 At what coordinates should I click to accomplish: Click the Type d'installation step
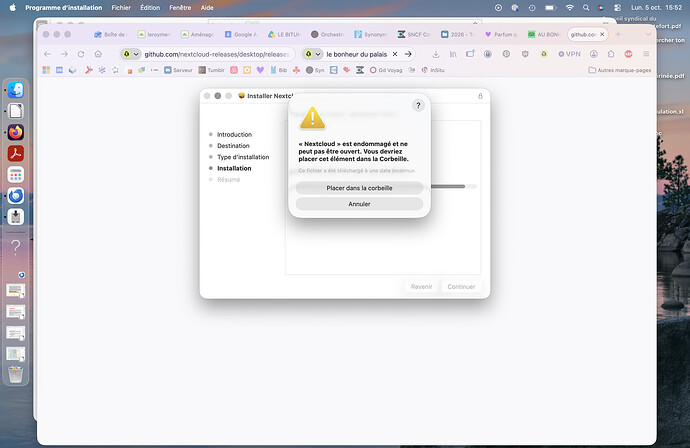(x=243, y=157)
